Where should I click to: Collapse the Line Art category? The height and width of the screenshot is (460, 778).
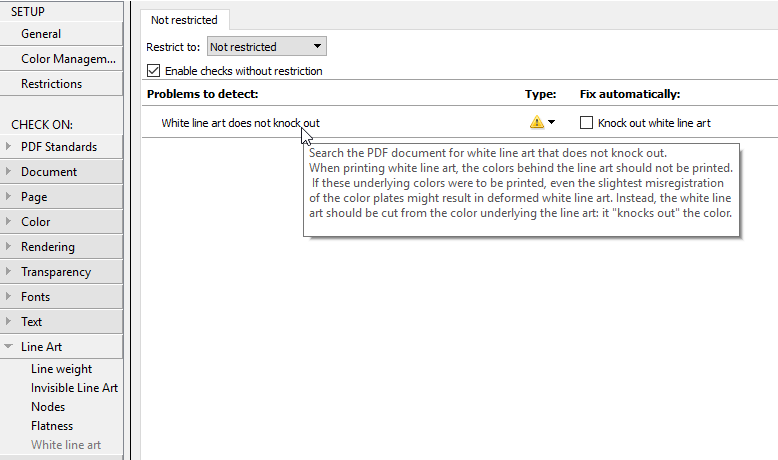9,347
